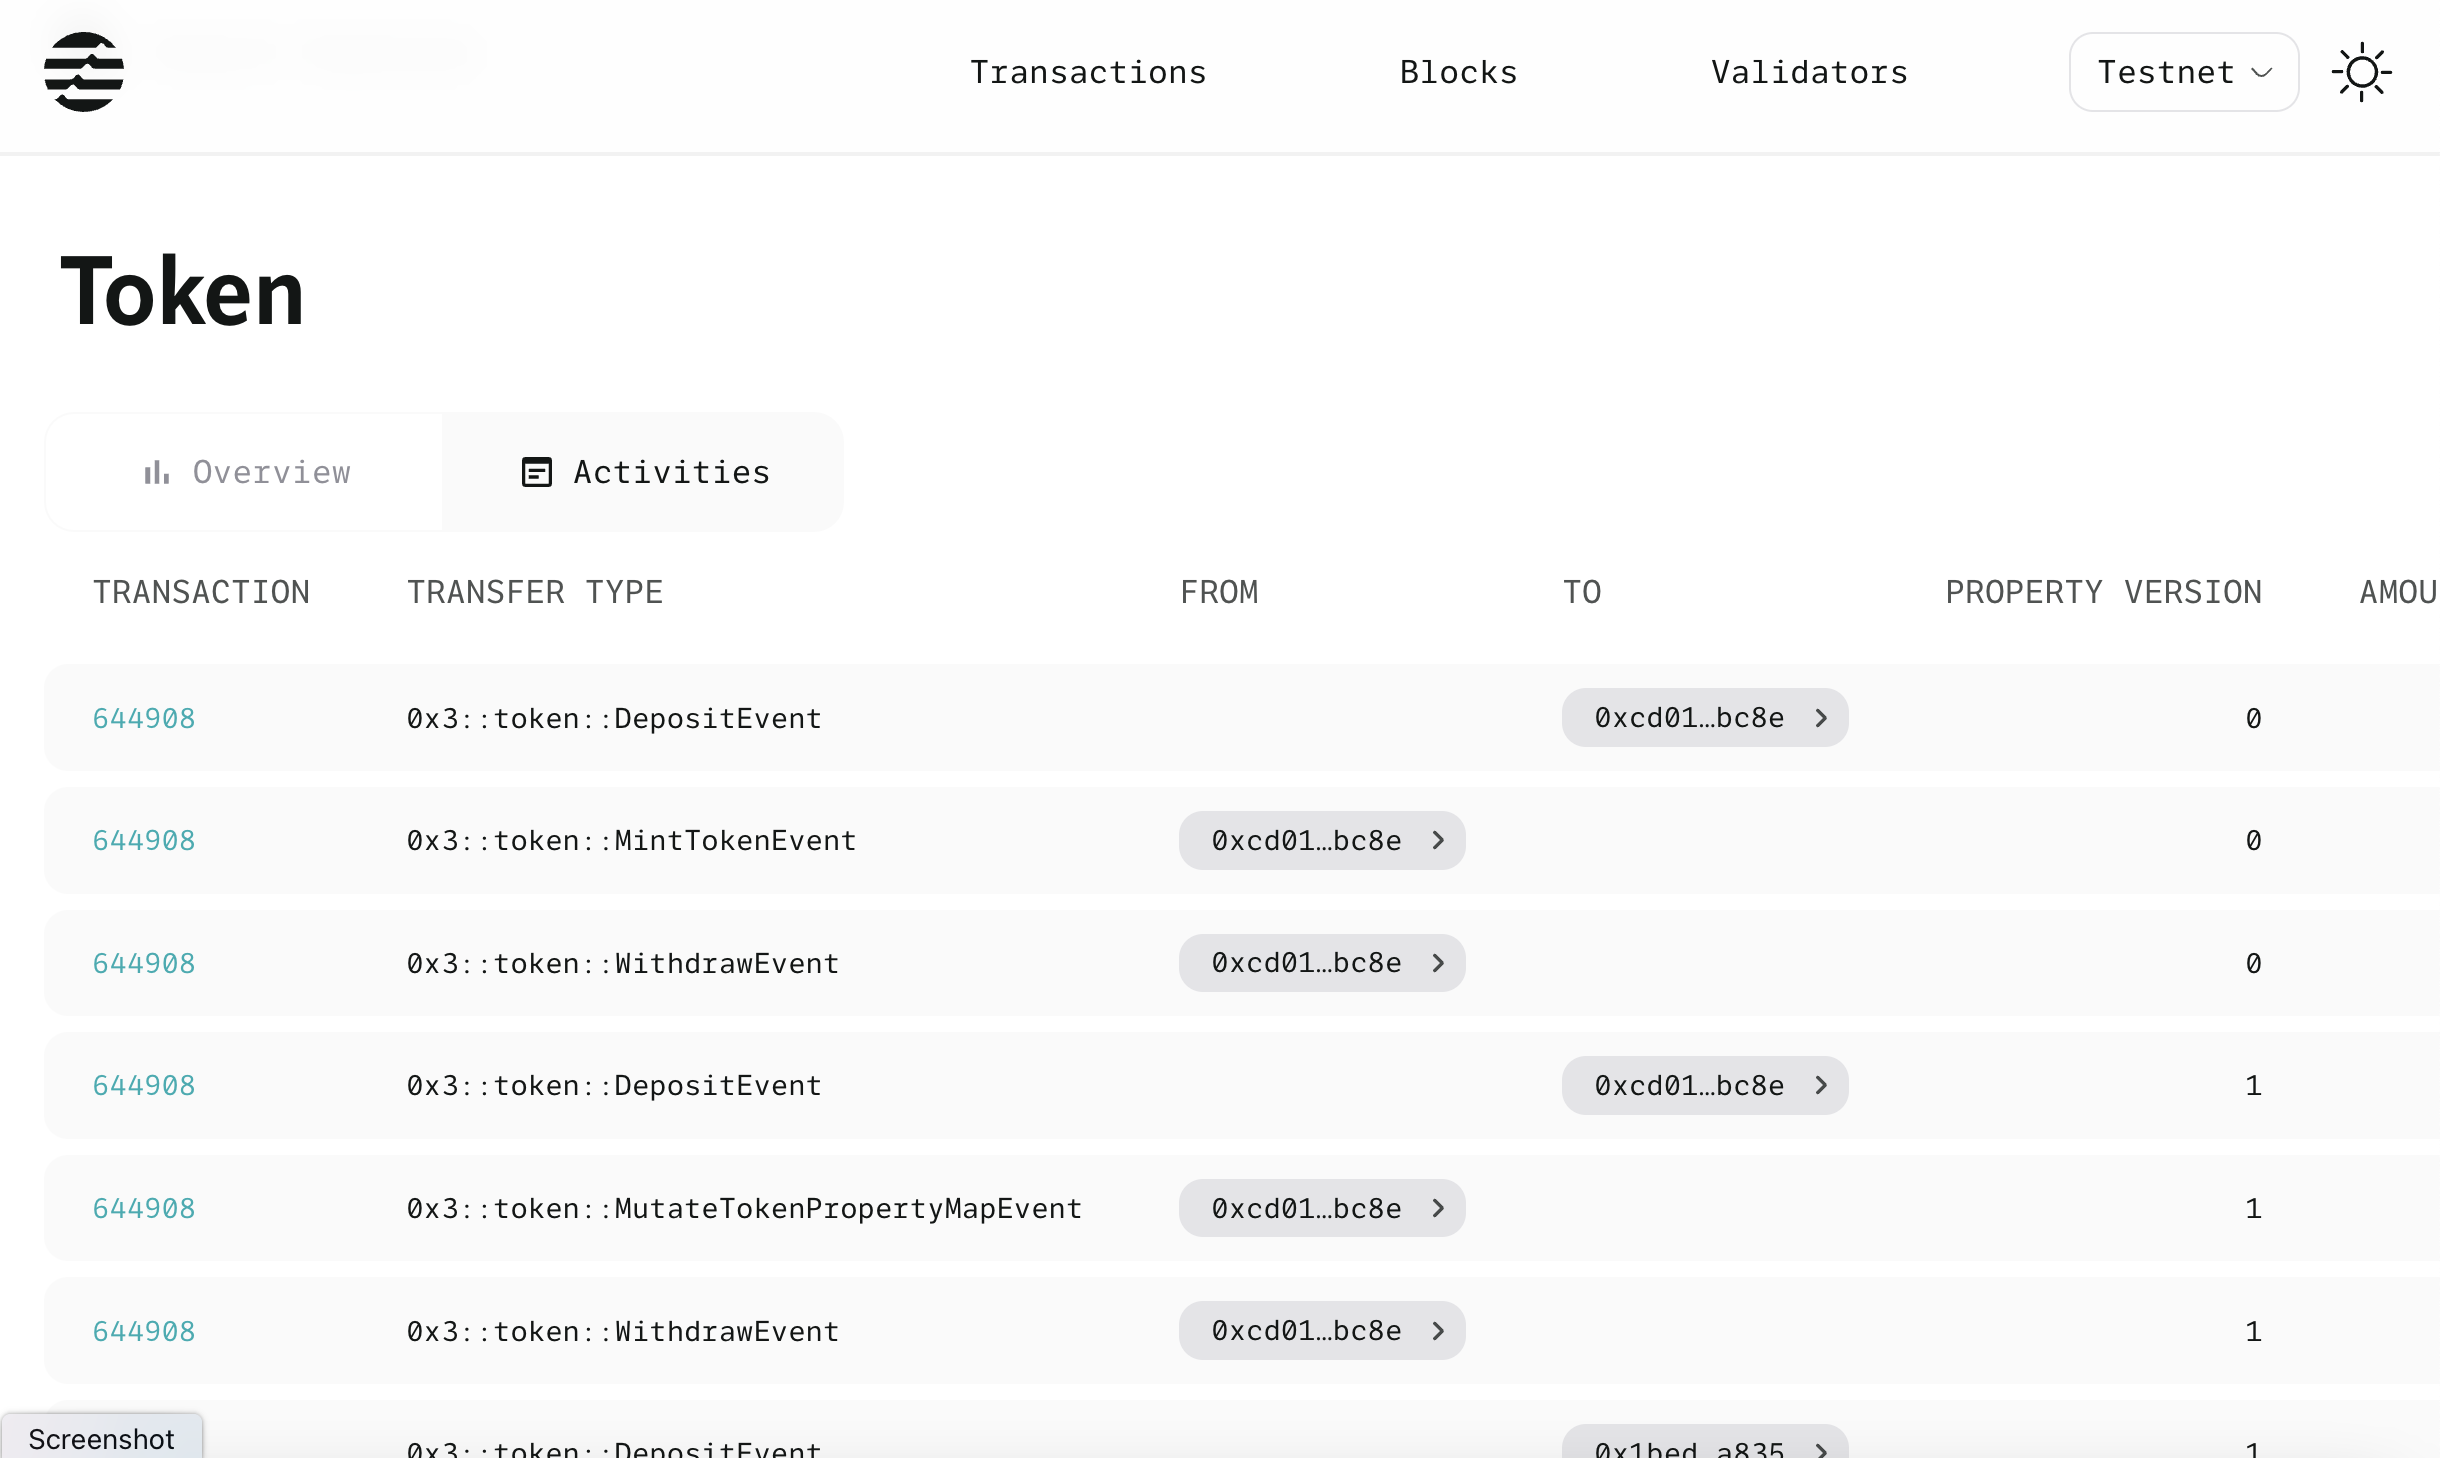
Task: Open transaction 644908 from the DepositEvent row
Action: pyautogui.click(x=143, y=718)
